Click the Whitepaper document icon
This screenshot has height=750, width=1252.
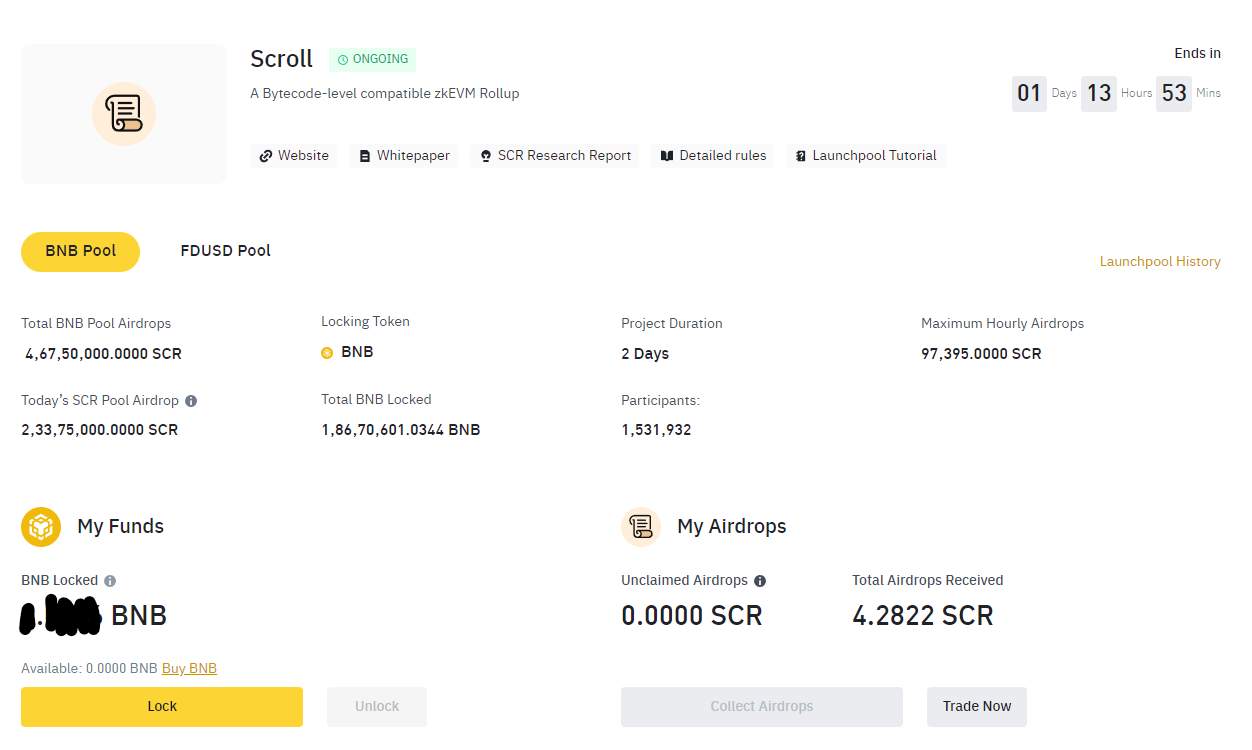pyautogui.click(x=365, y=156)
